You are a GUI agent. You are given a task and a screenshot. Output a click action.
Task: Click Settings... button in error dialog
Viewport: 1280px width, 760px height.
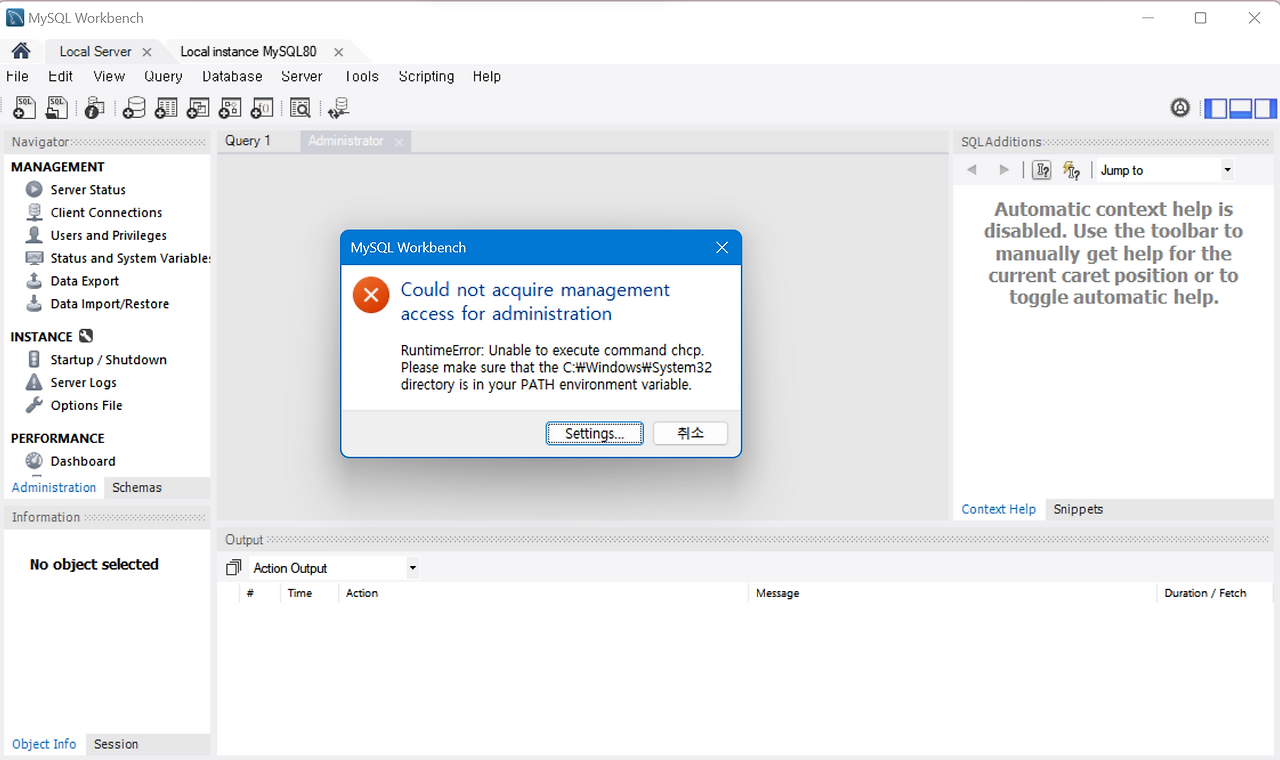(x=595, y=434)
